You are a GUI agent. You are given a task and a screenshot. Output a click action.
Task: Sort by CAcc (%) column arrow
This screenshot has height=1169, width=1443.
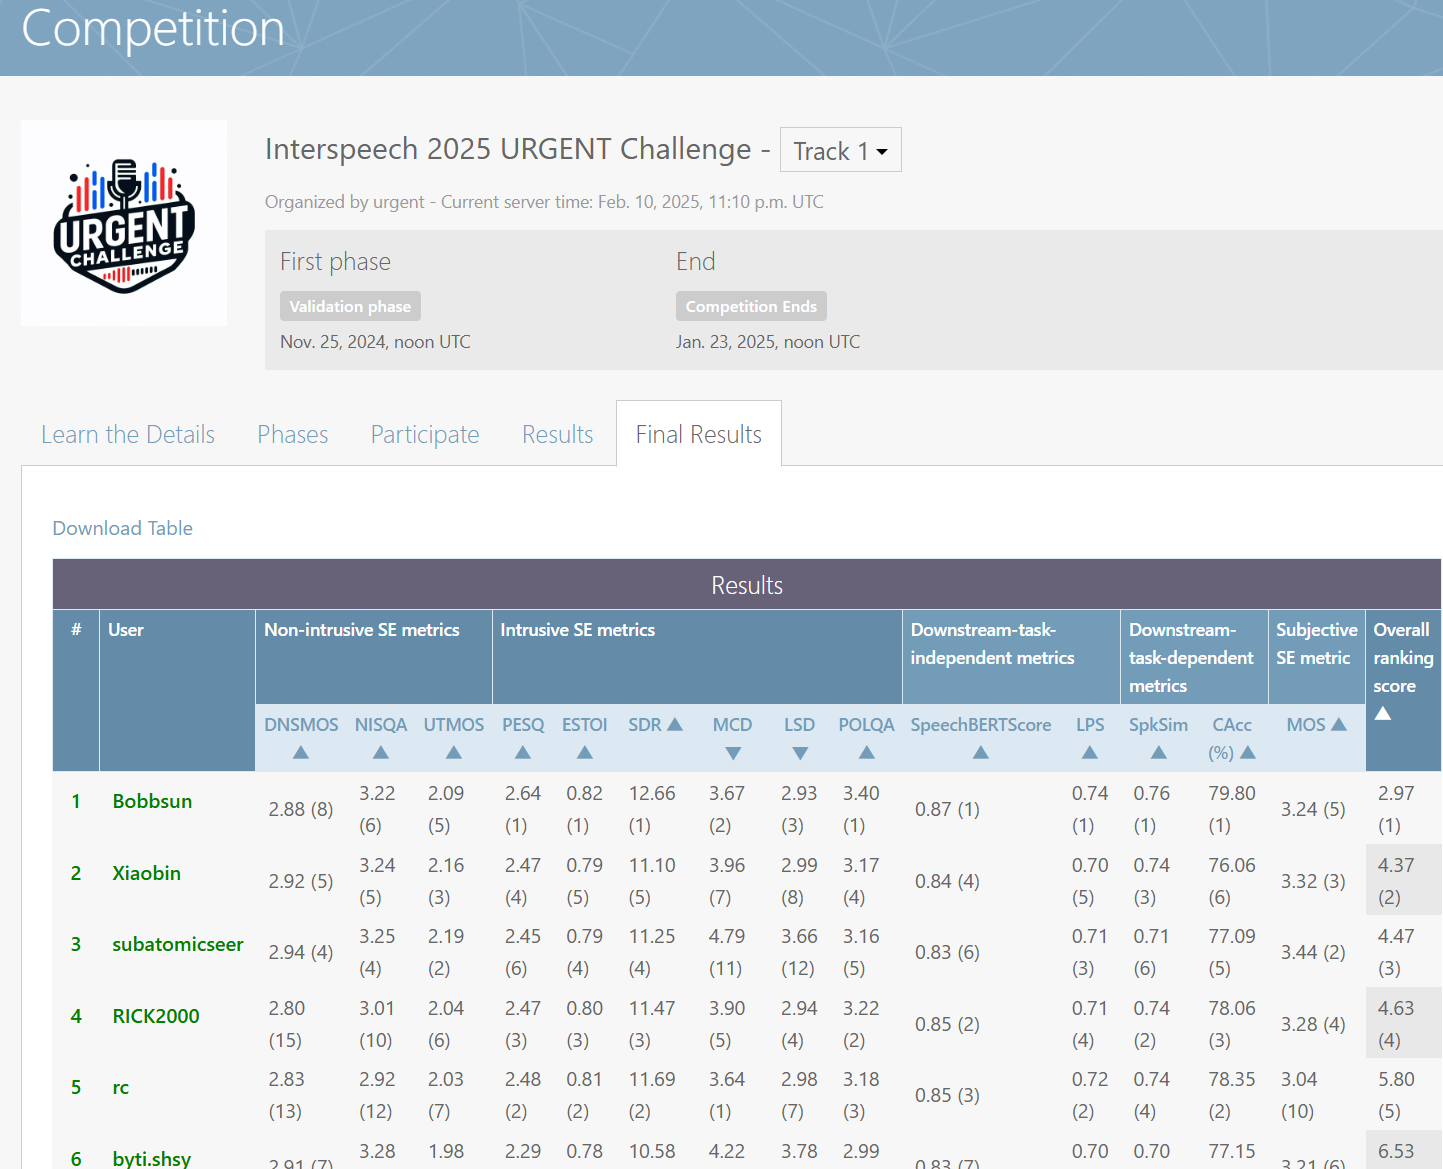[1248, 753]
